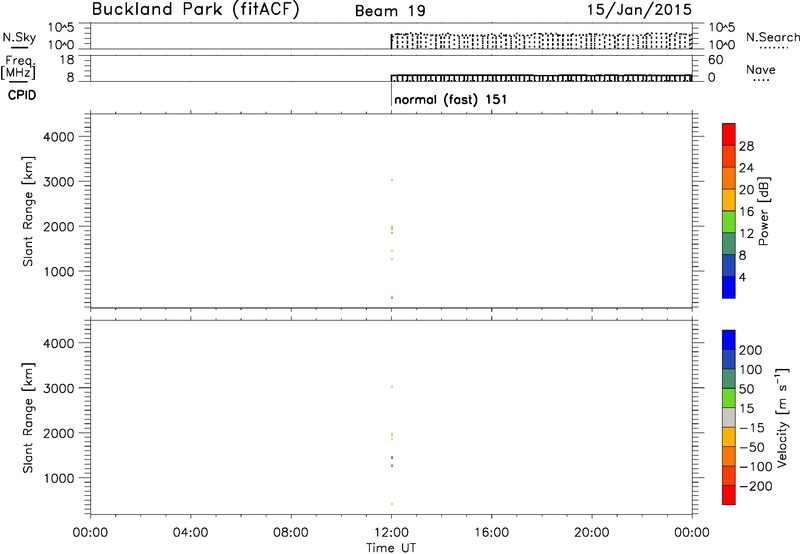Image resolution: width=800 pixels, height=554 pixels.
Task: Select the red power data point near 400 km
Action: click(392, 297)
